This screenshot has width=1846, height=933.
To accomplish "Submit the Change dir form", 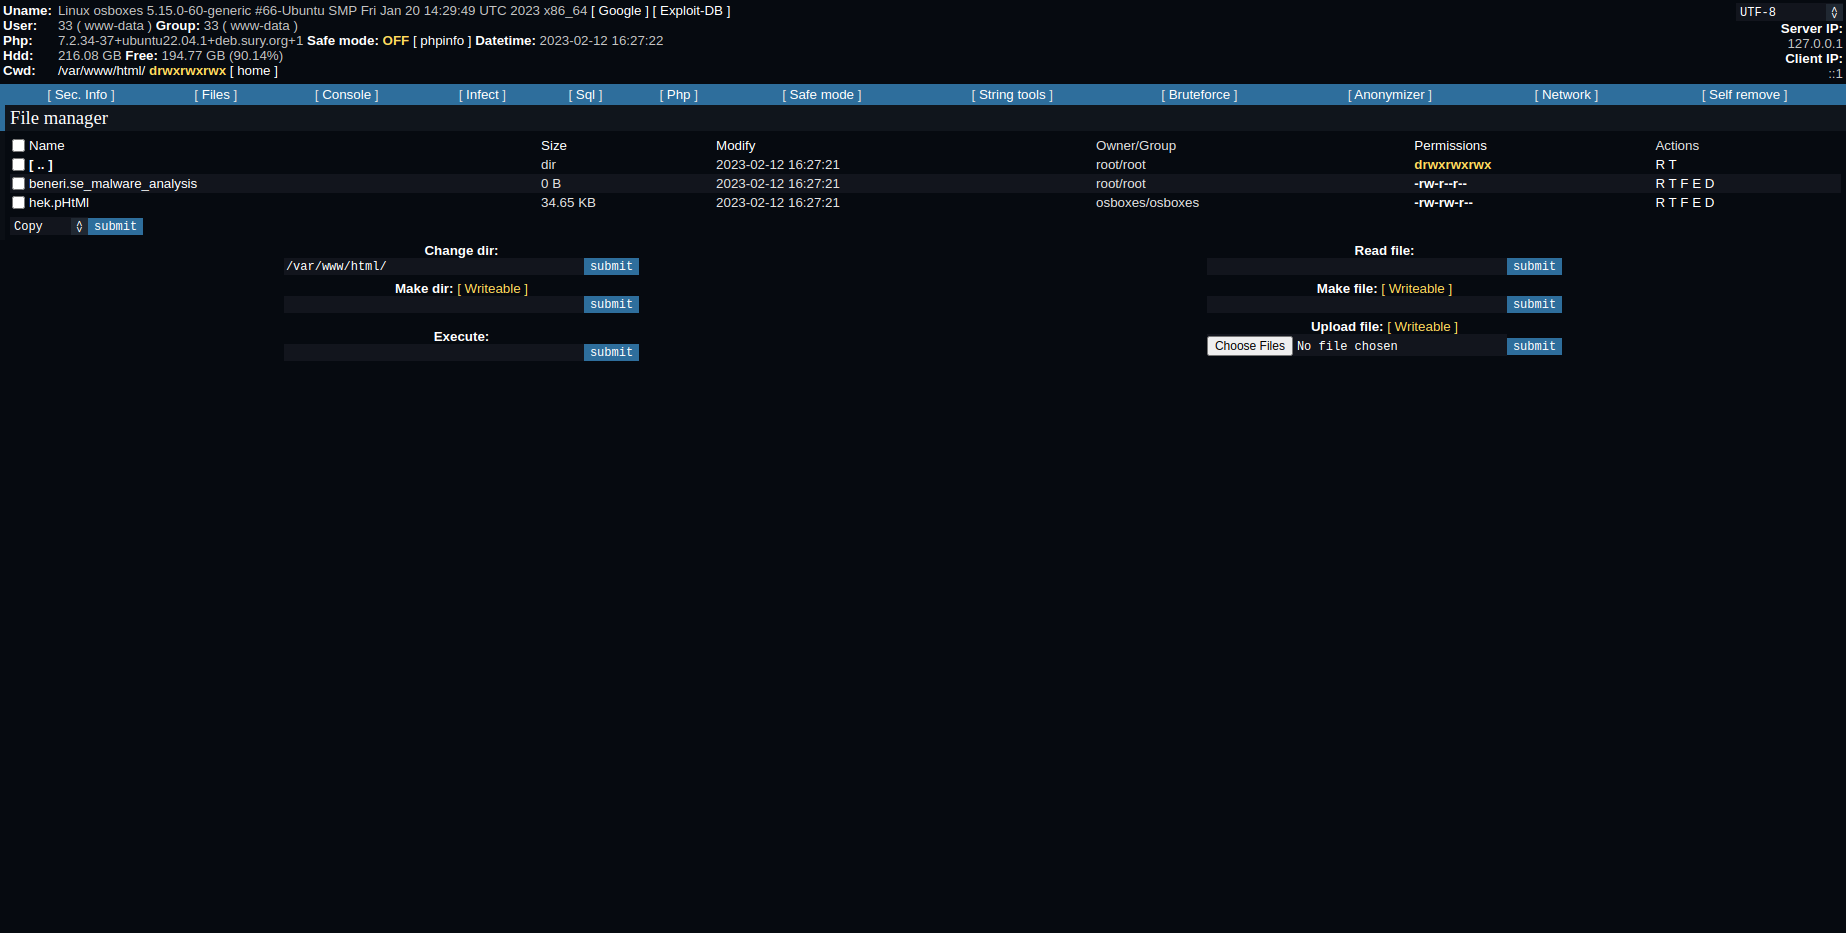I will coord(611,267).
